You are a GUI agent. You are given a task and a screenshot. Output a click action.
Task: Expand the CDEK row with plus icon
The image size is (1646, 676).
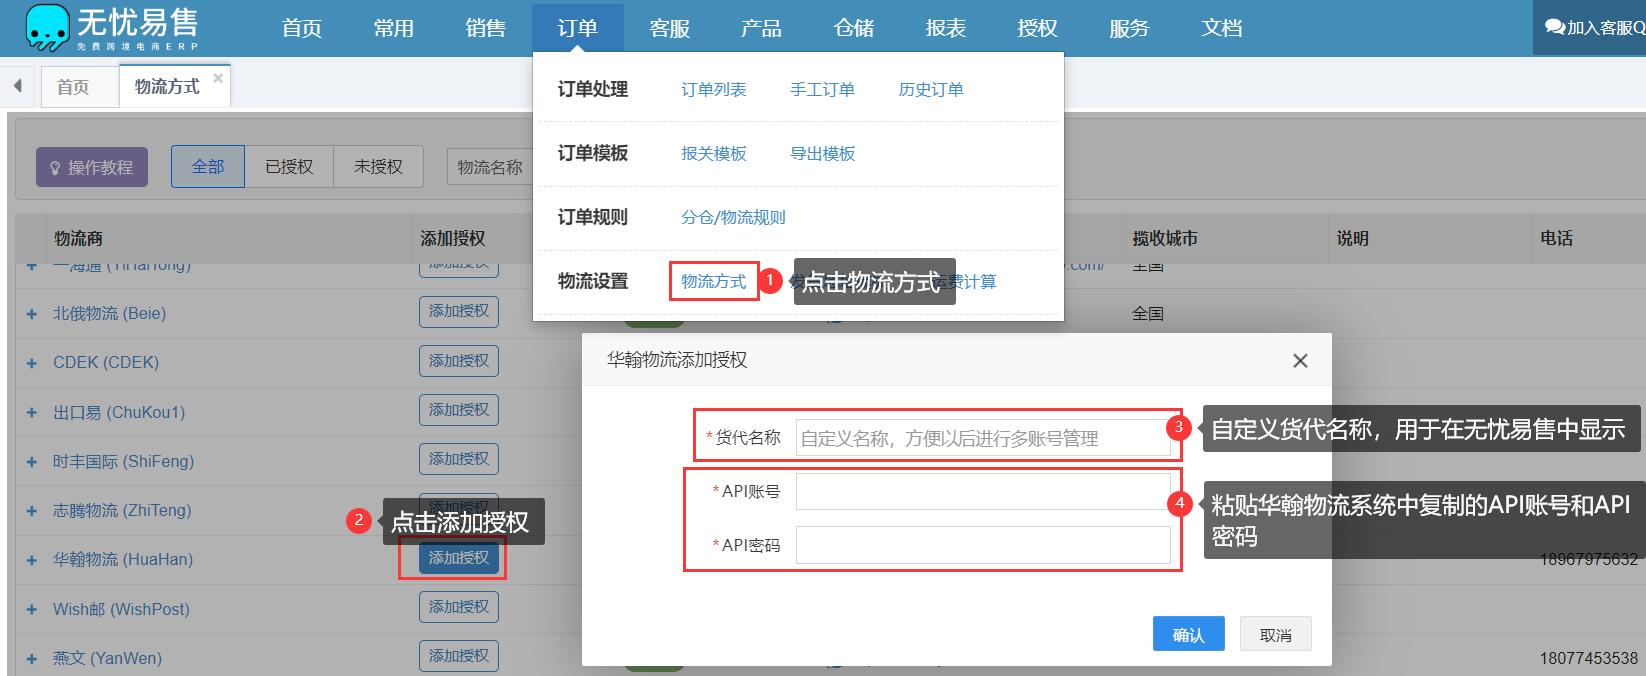pos(31,363)
